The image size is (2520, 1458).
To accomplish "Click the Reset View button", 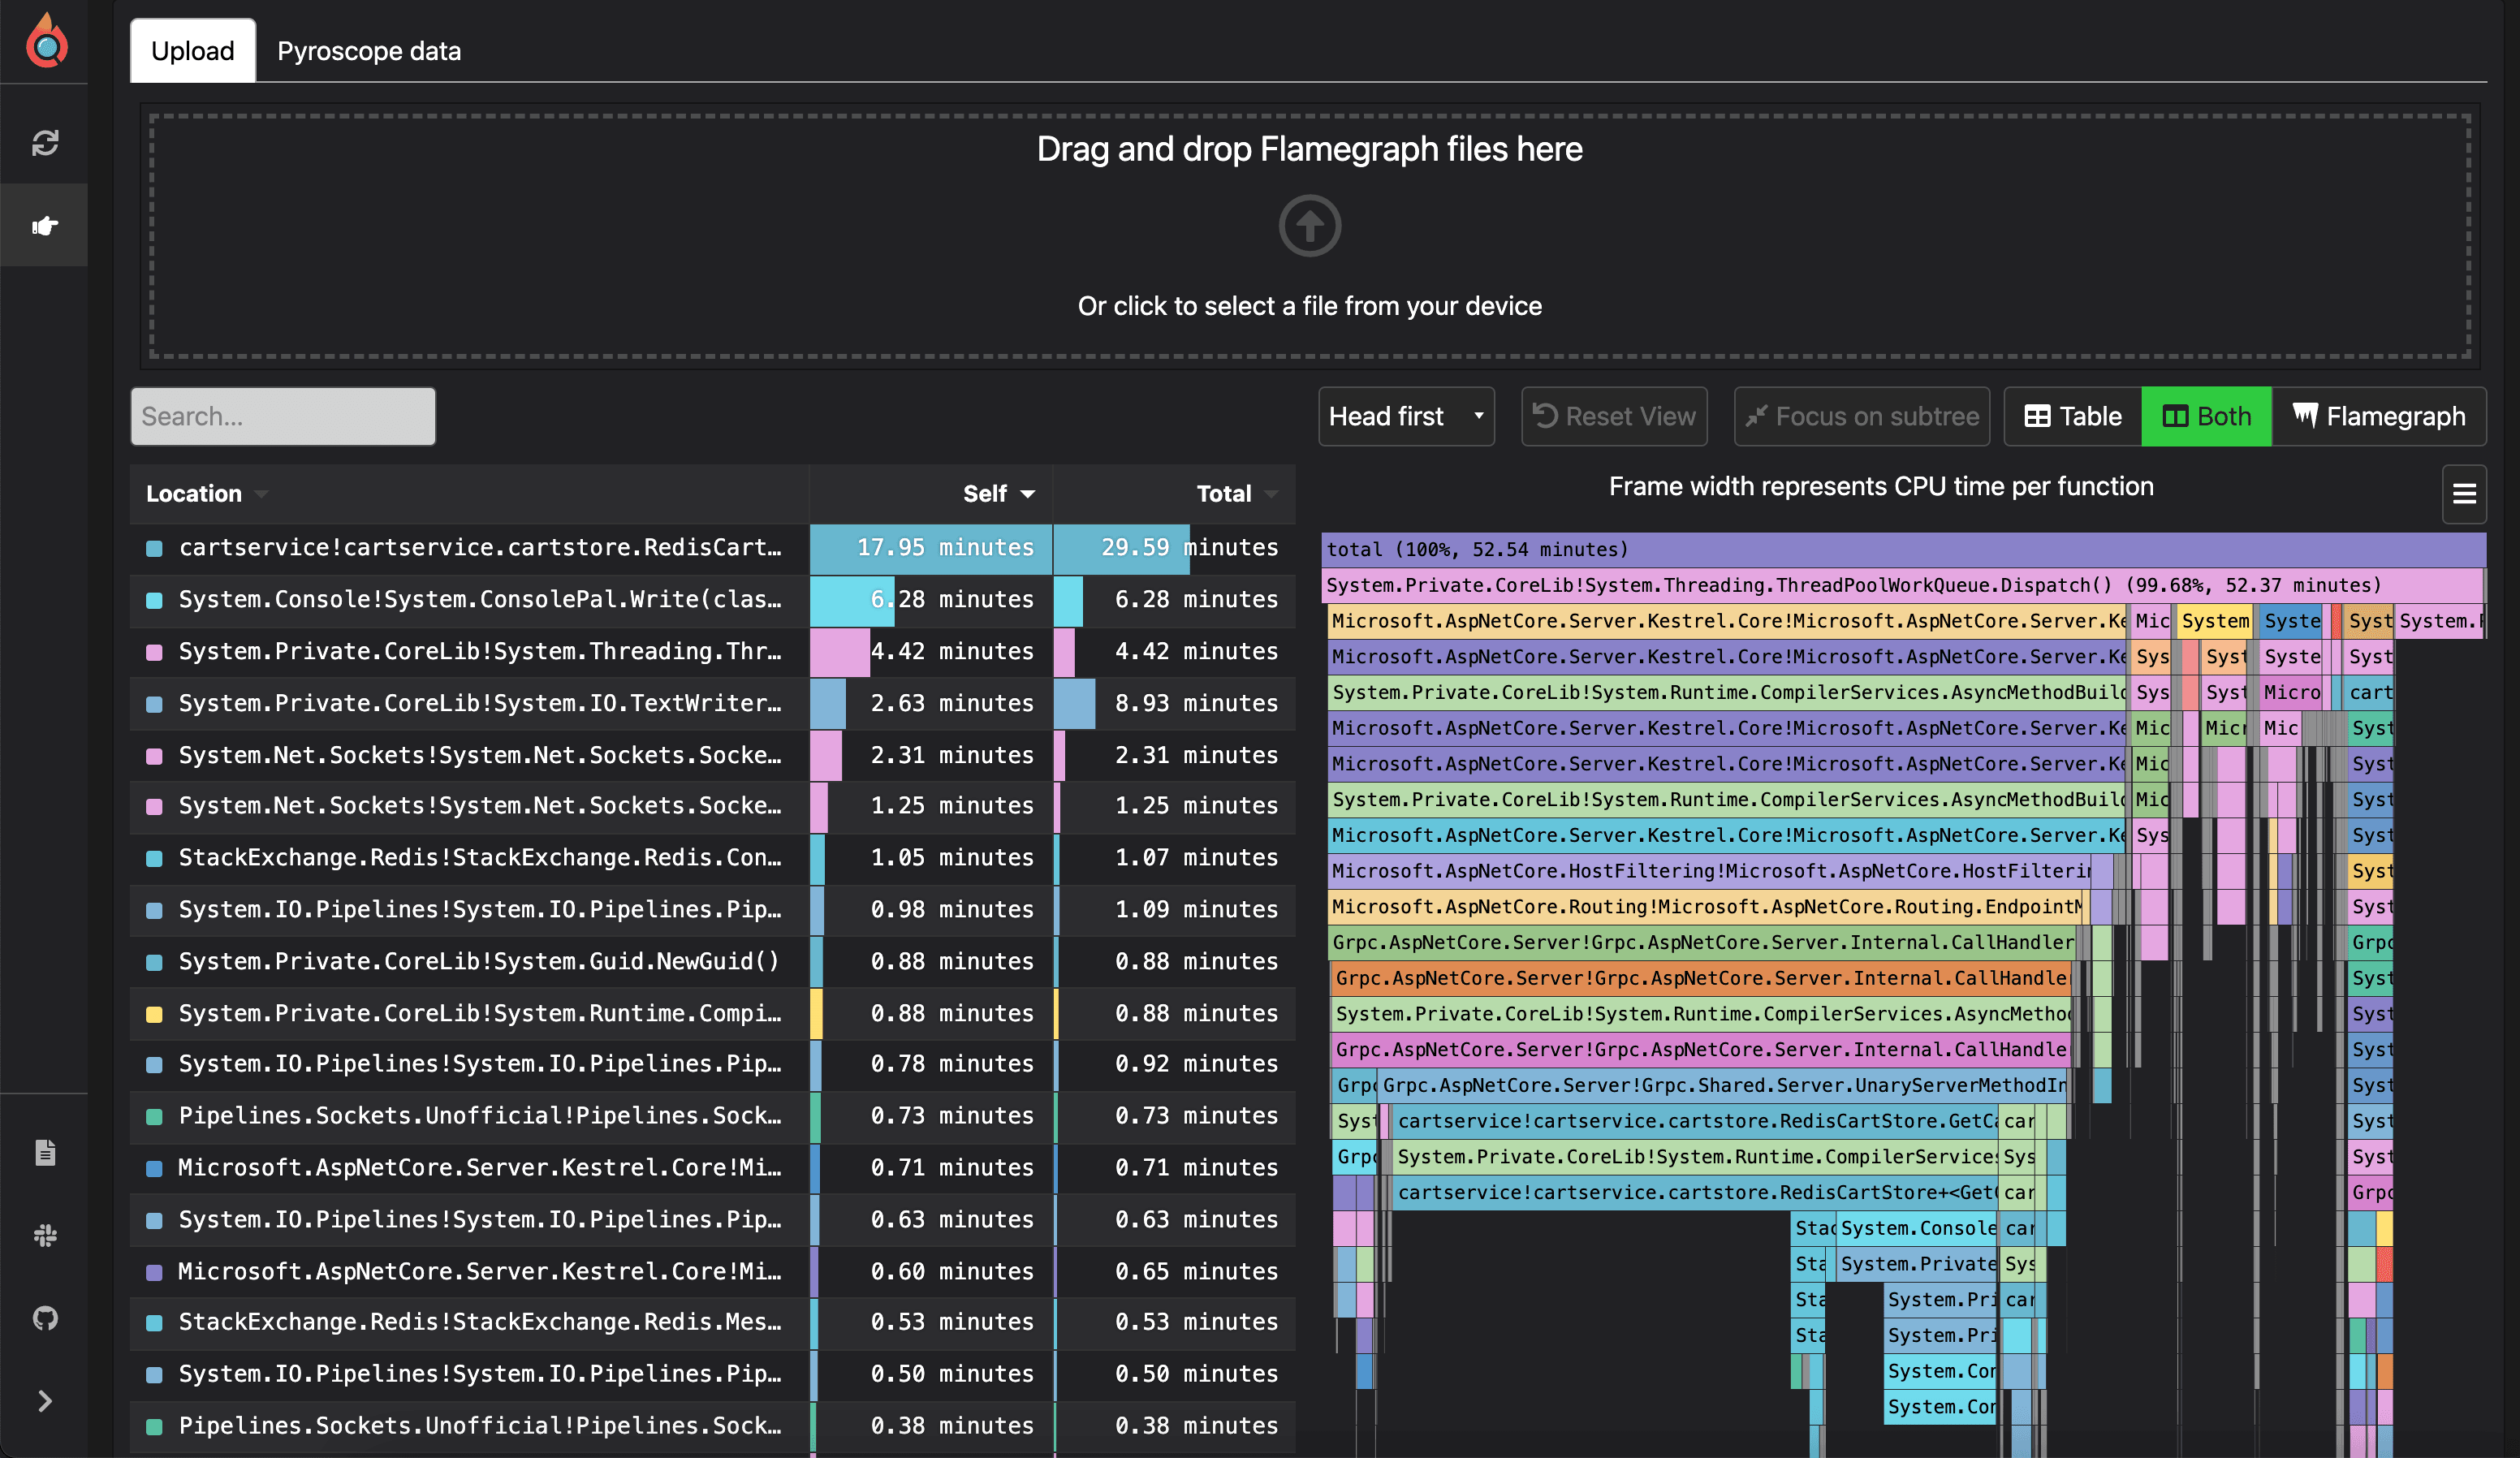I will (1614, 416).
